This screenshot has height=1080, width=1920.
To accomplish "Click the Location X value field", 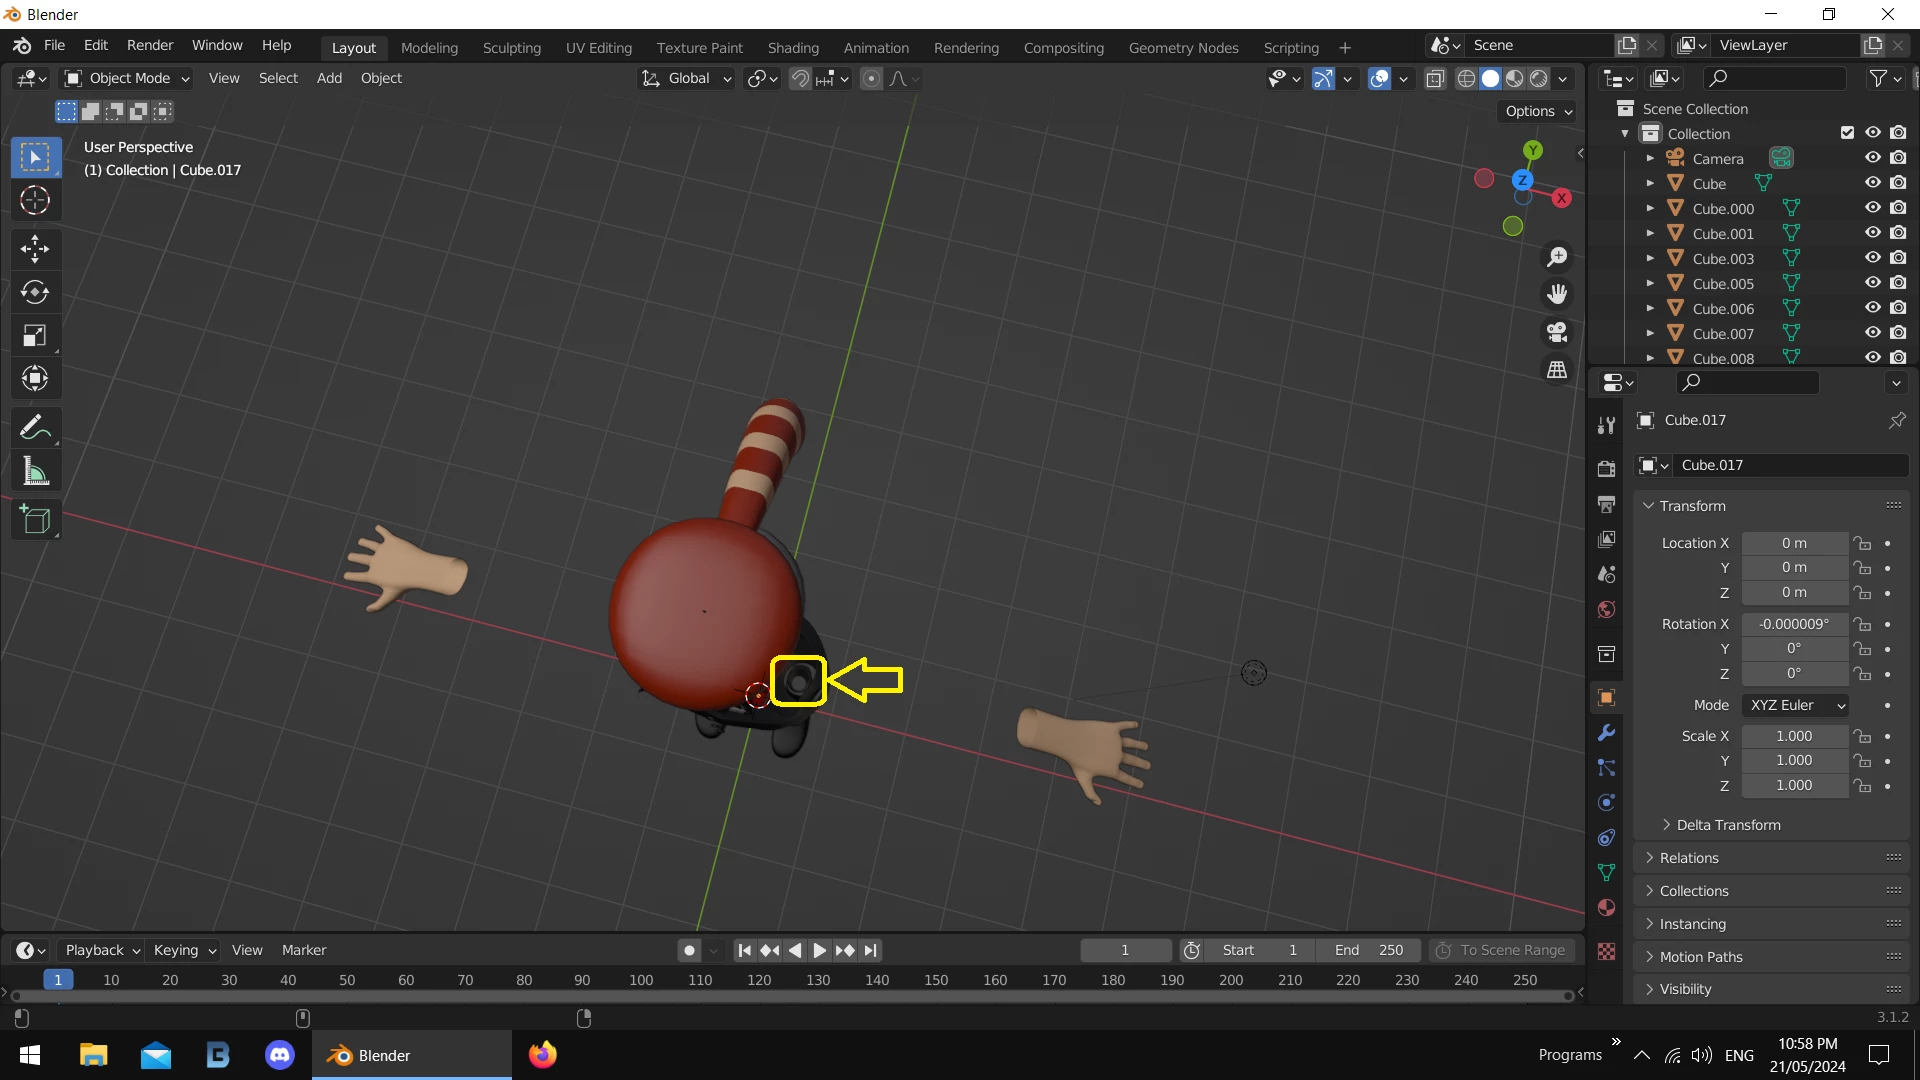I will [1794, 543].
